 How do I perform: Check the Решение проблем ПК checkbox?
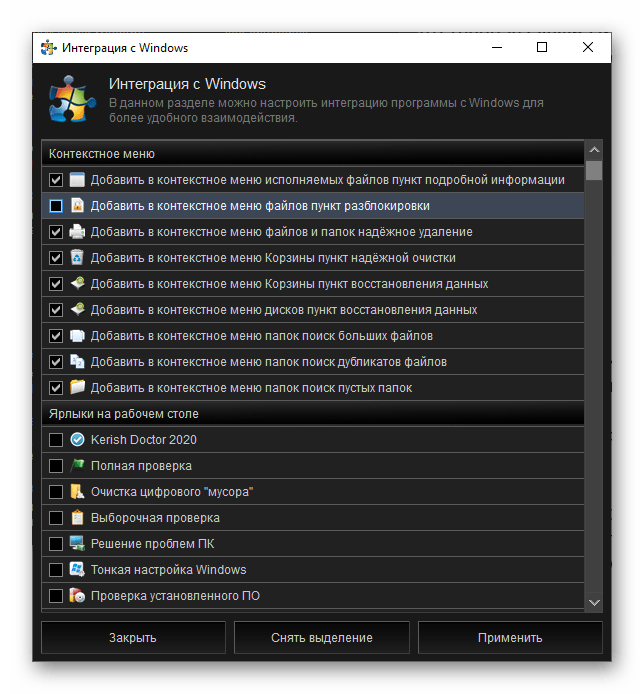(56, 544)
